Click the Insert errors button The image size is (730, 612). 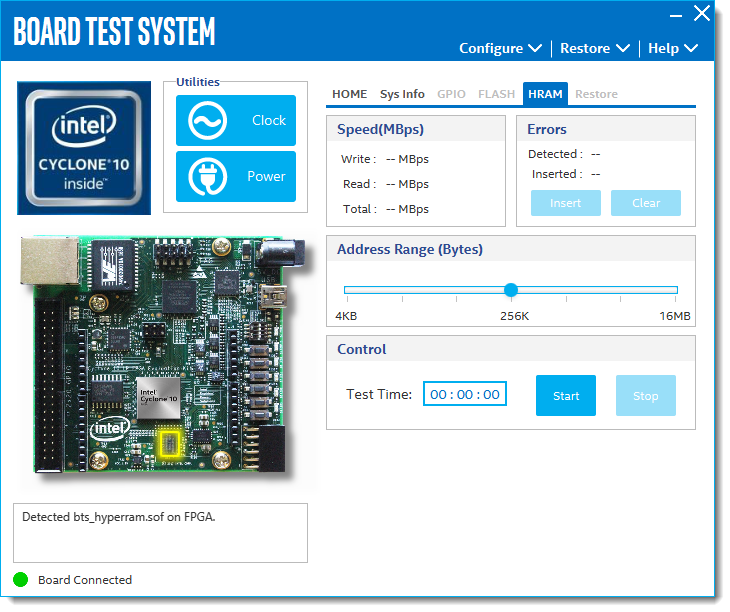click(x=565, y=203)
